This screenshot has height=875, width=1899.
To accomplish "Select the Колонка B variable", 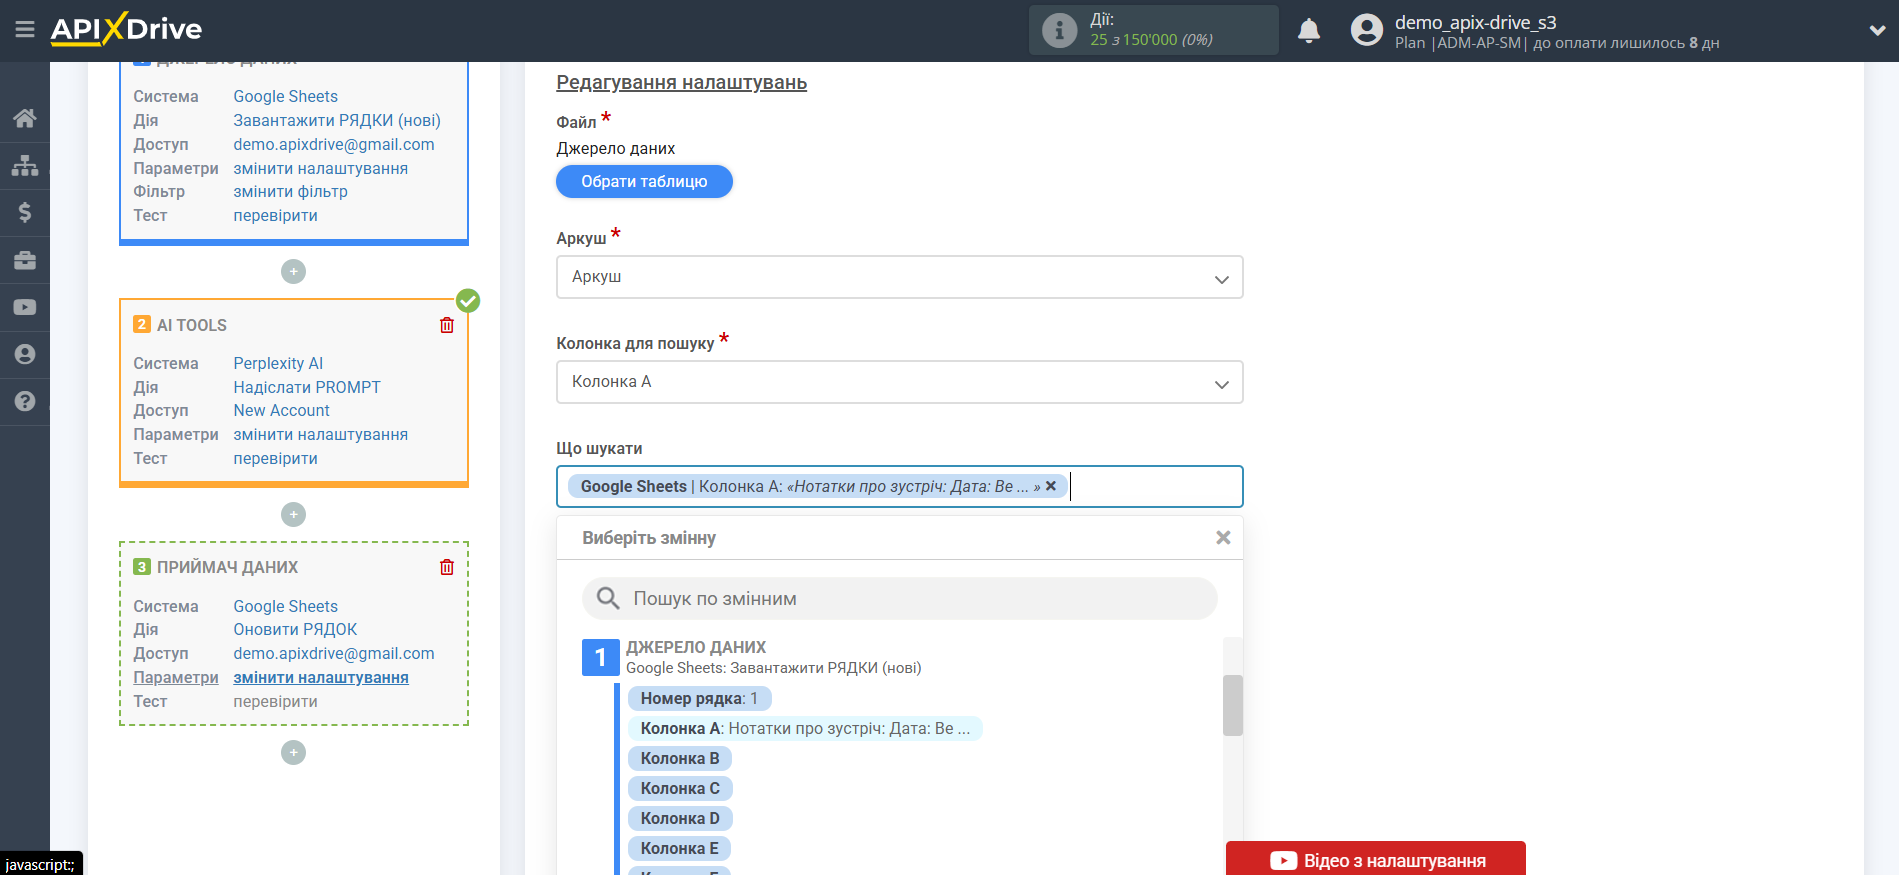I will pos(680,758).
